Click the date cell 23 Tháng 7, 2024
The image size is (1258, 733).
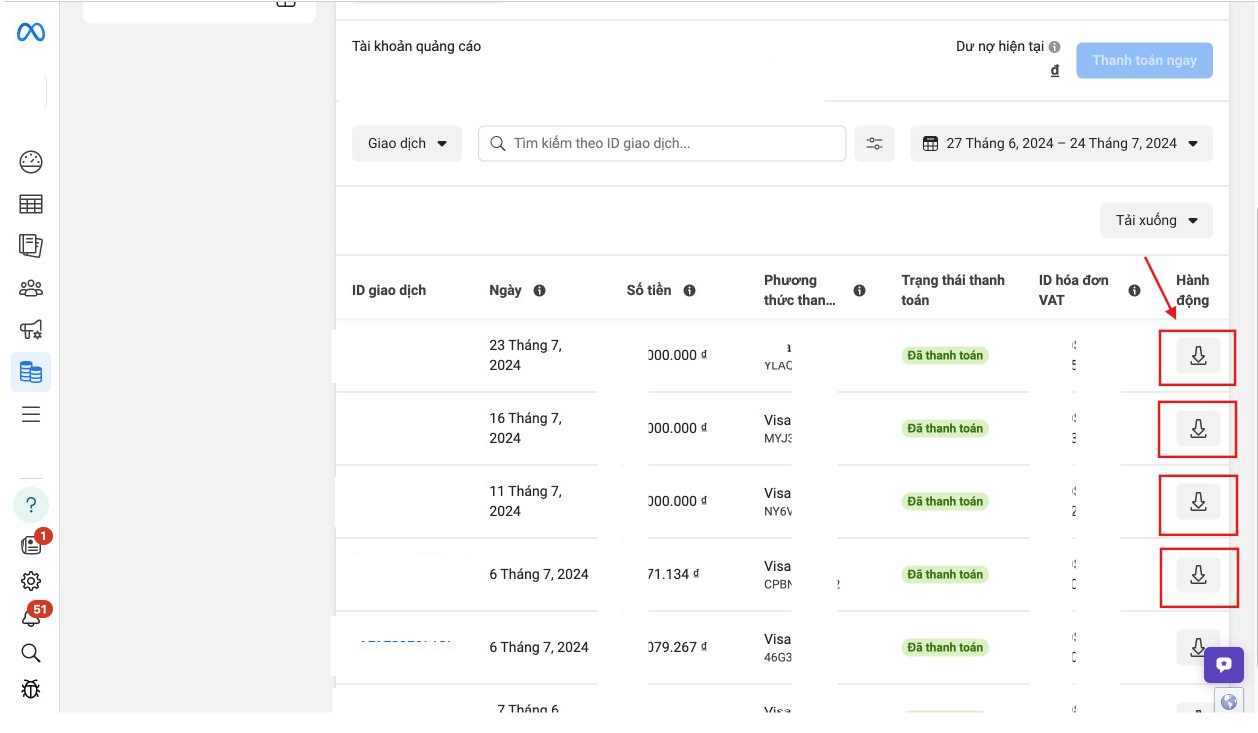(526, 355)
